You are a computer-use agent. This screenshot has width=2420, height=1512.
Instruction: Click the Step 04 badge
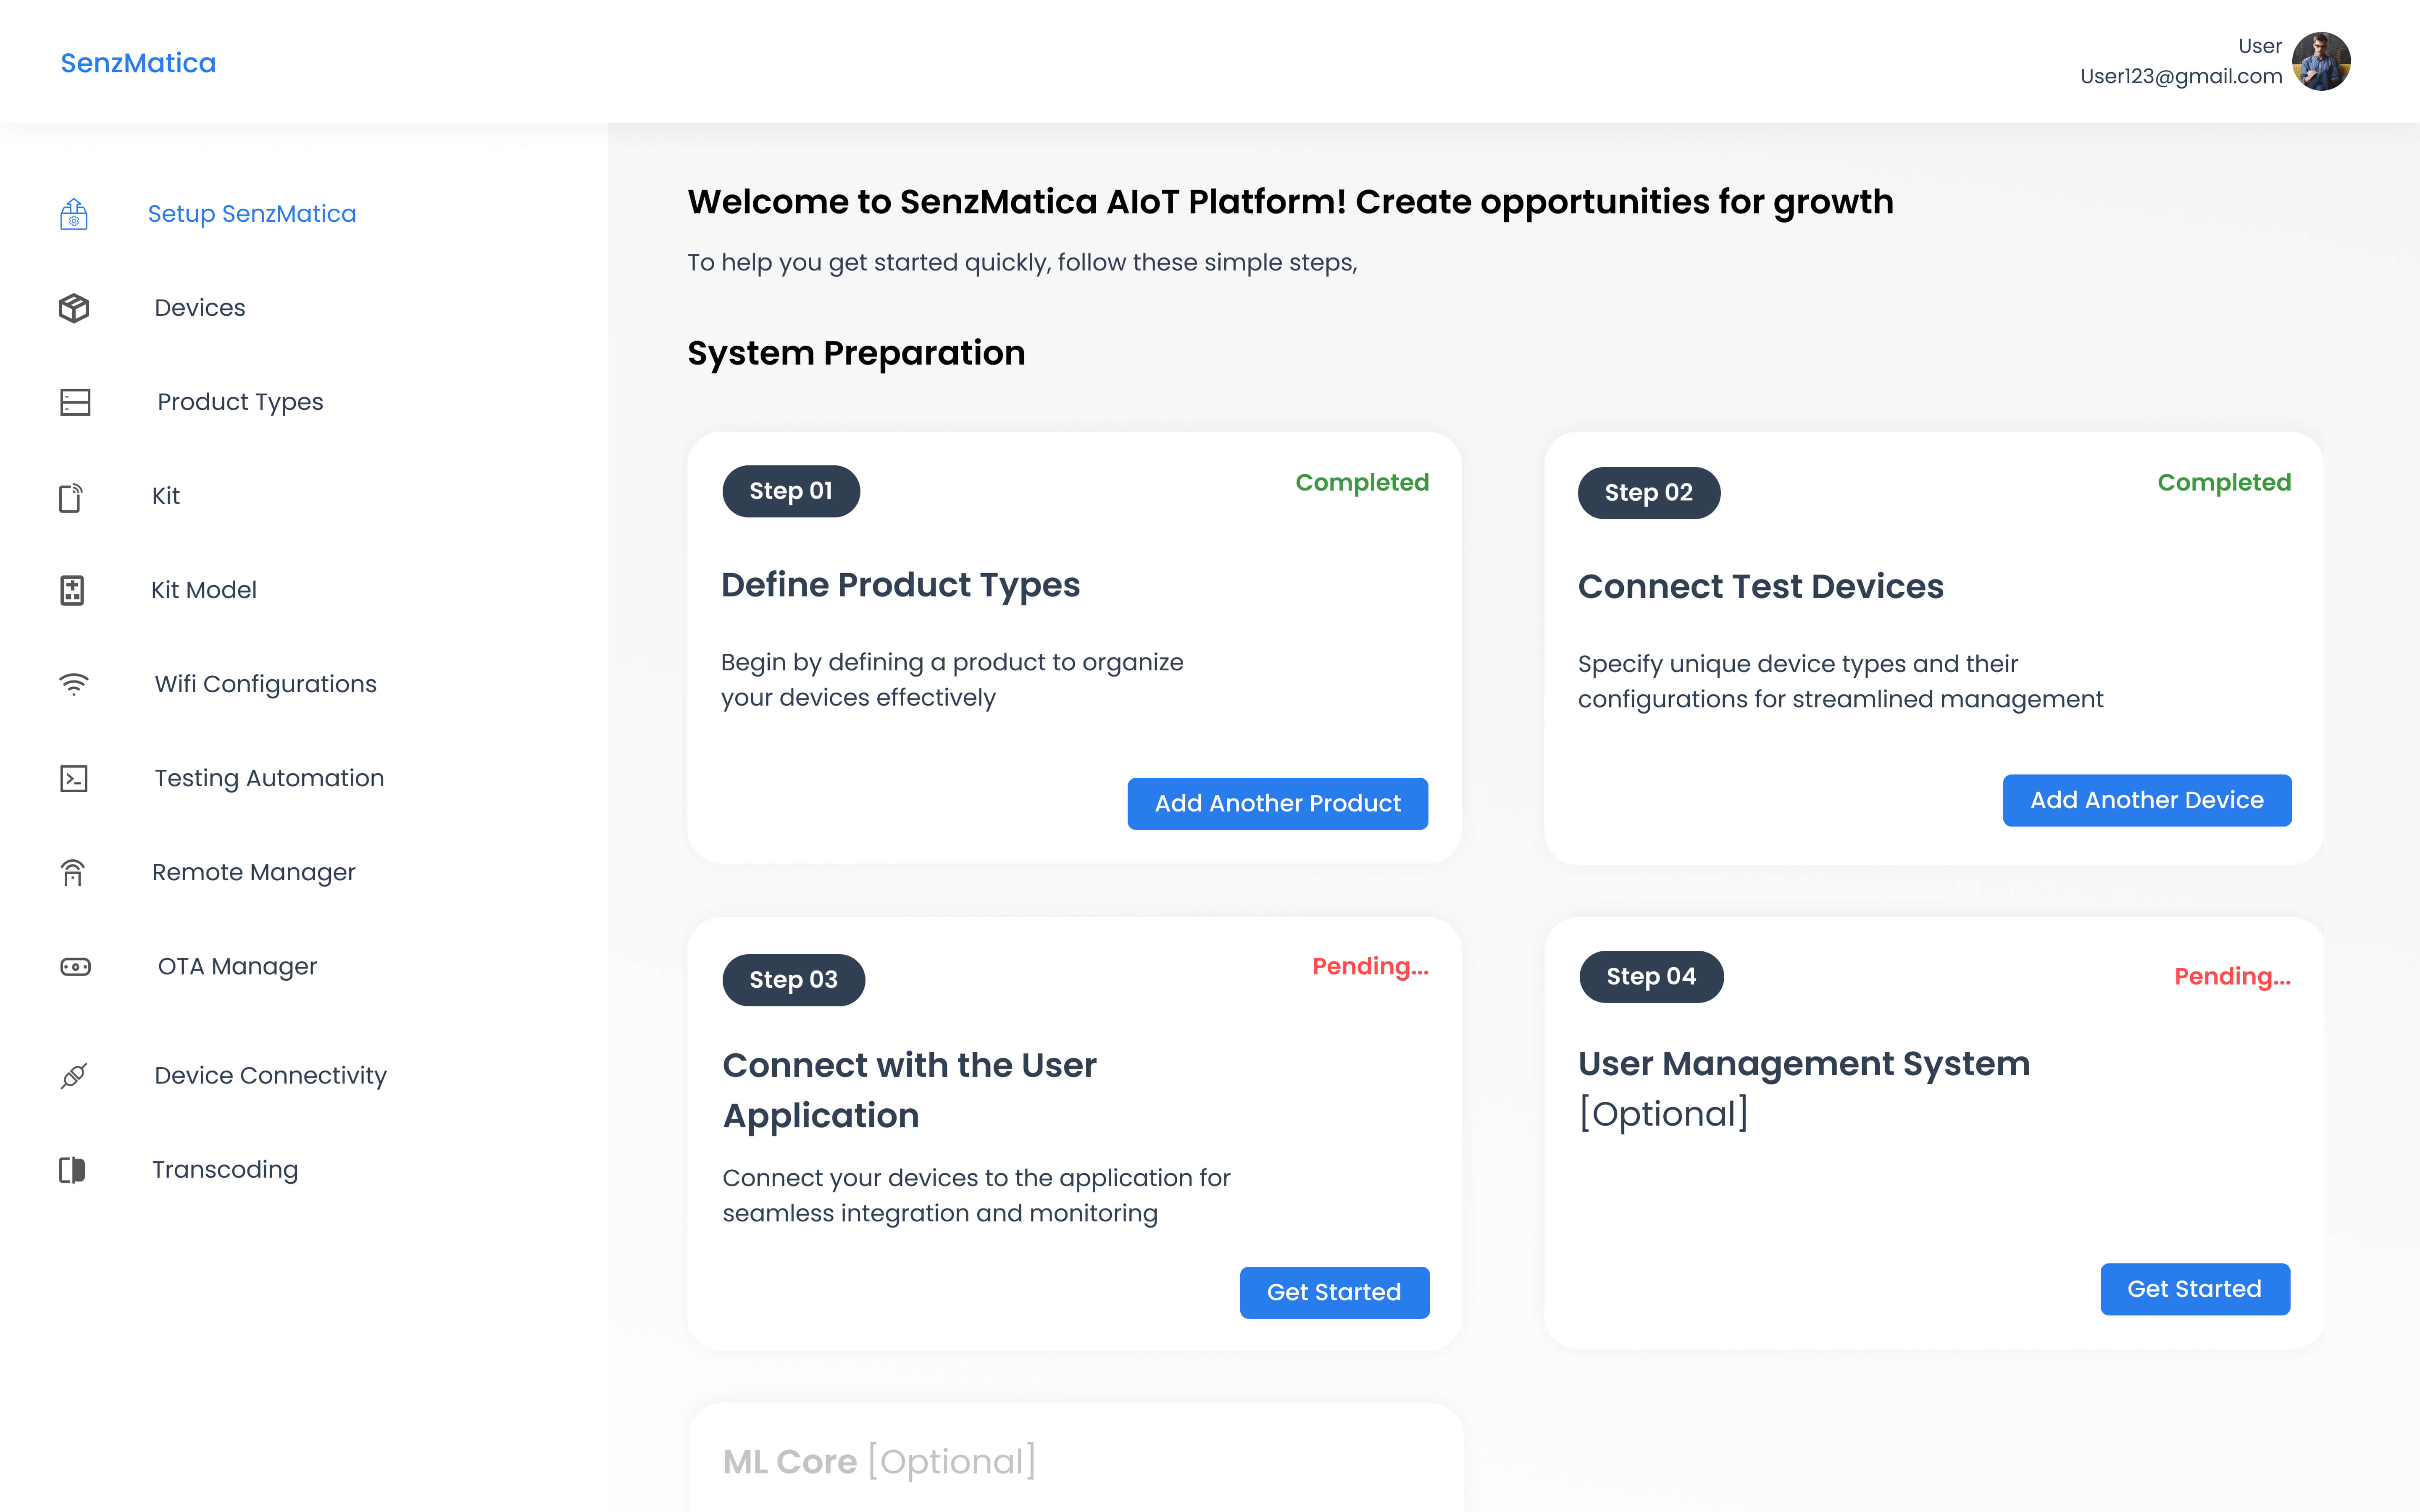pyautogui.click(x=1651, y=977)
